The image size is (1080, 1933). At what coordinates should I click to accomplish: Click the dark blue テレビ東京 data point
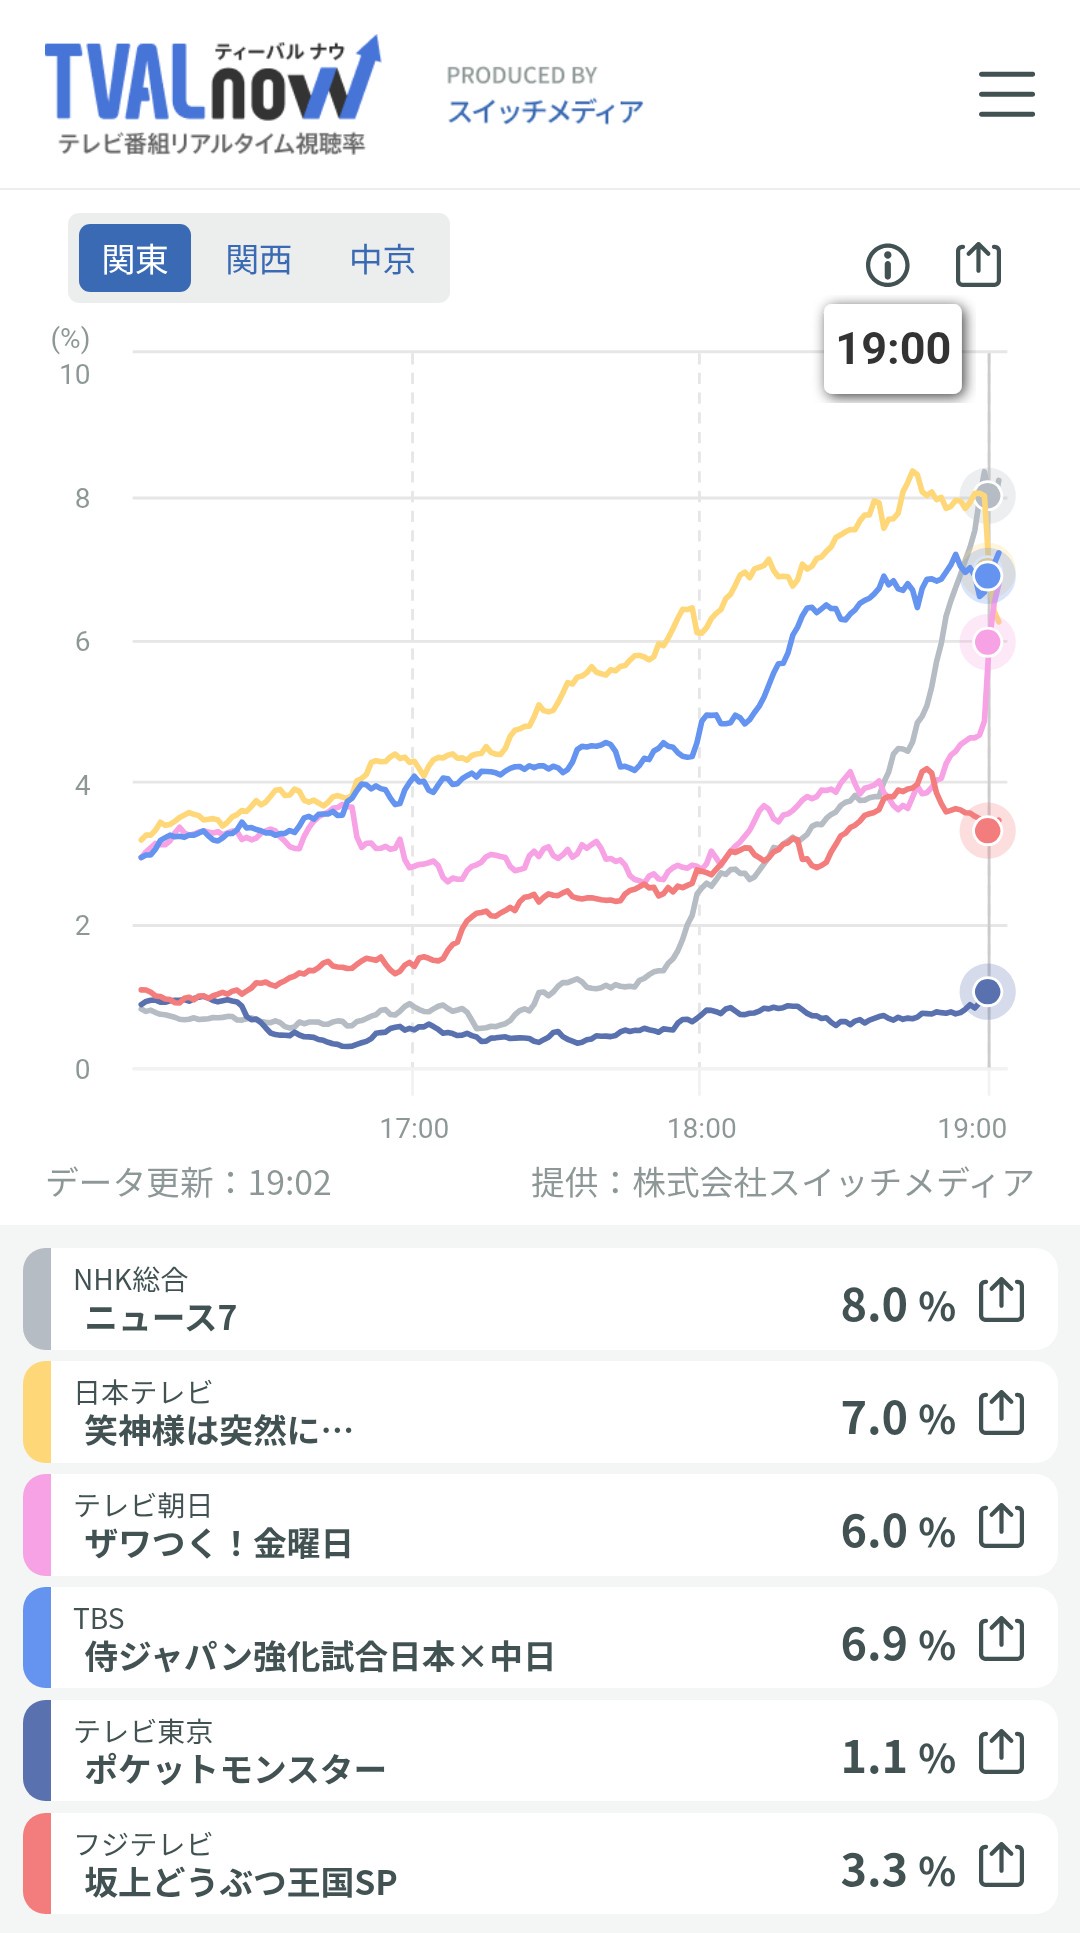coord(988,991)
